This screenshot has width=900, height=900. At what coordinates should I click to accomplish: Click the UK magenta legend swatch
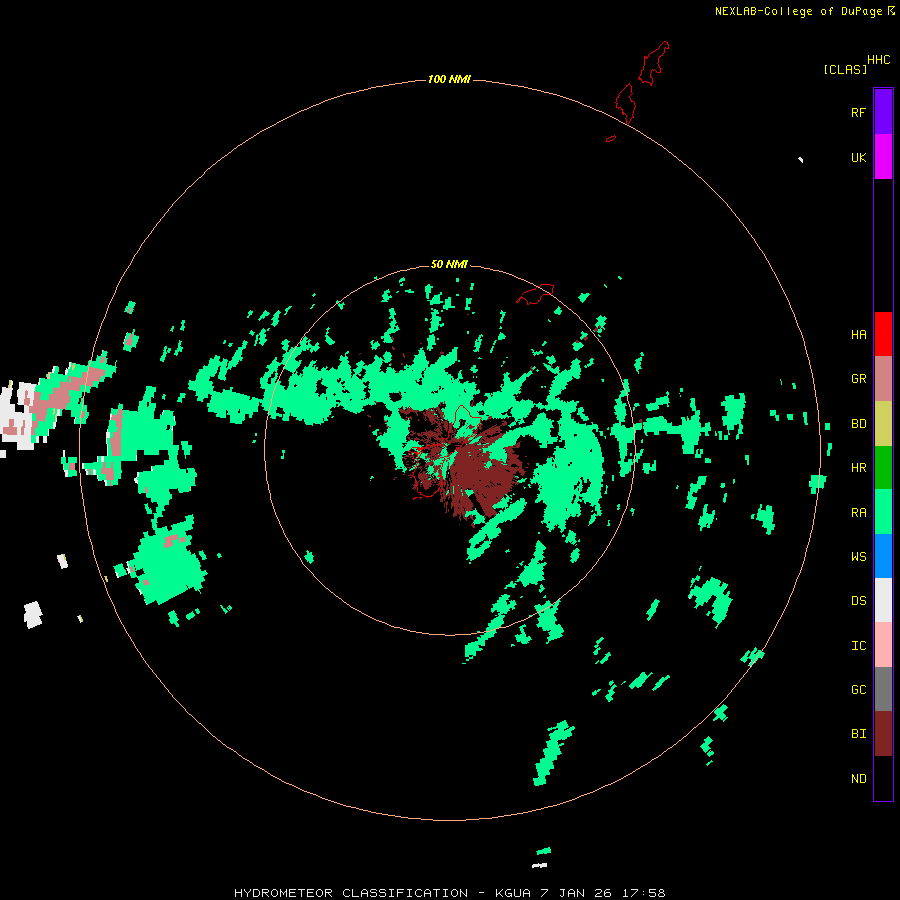coord(883,157)
